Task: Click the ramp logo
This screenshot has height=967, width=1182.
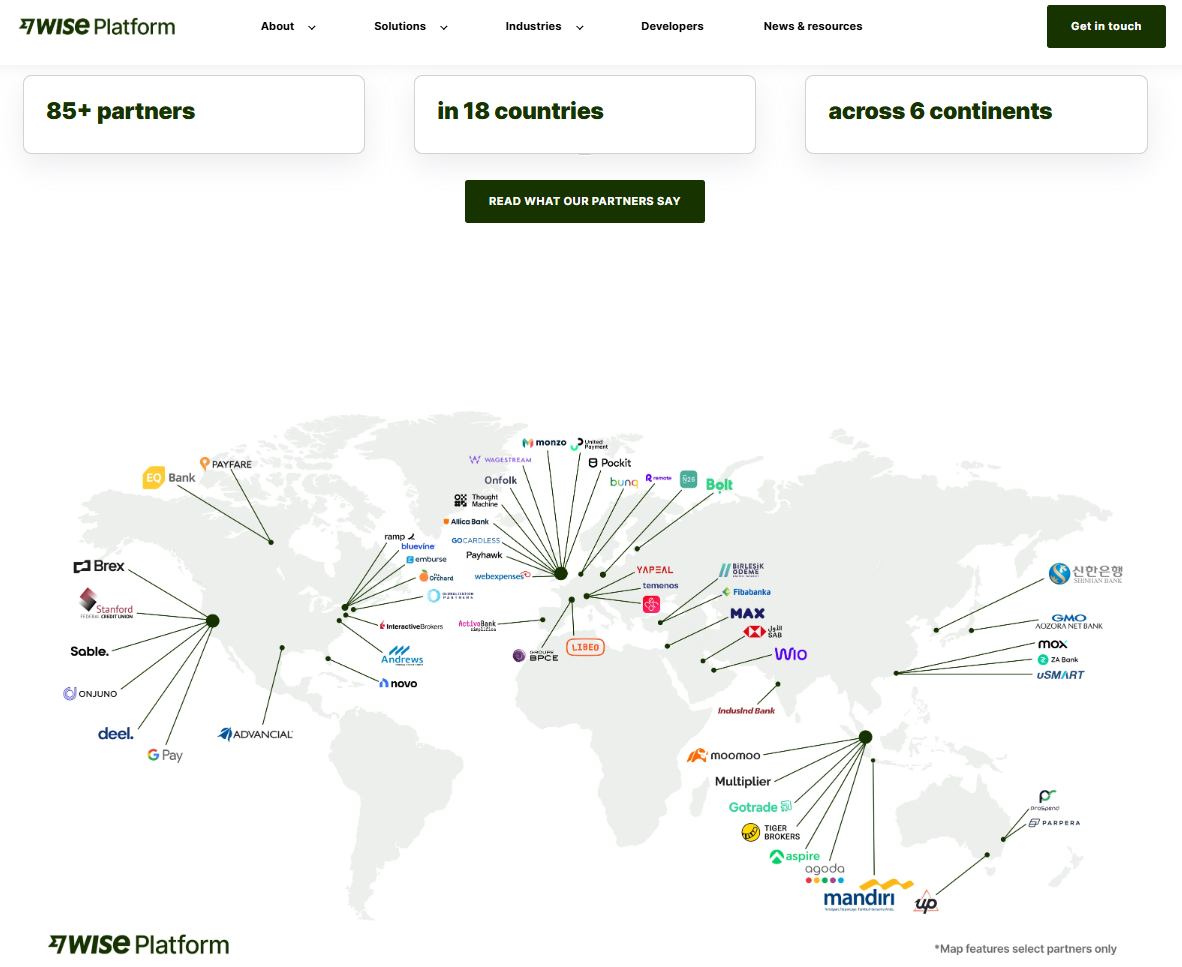Action: click(x=400, y=537)
